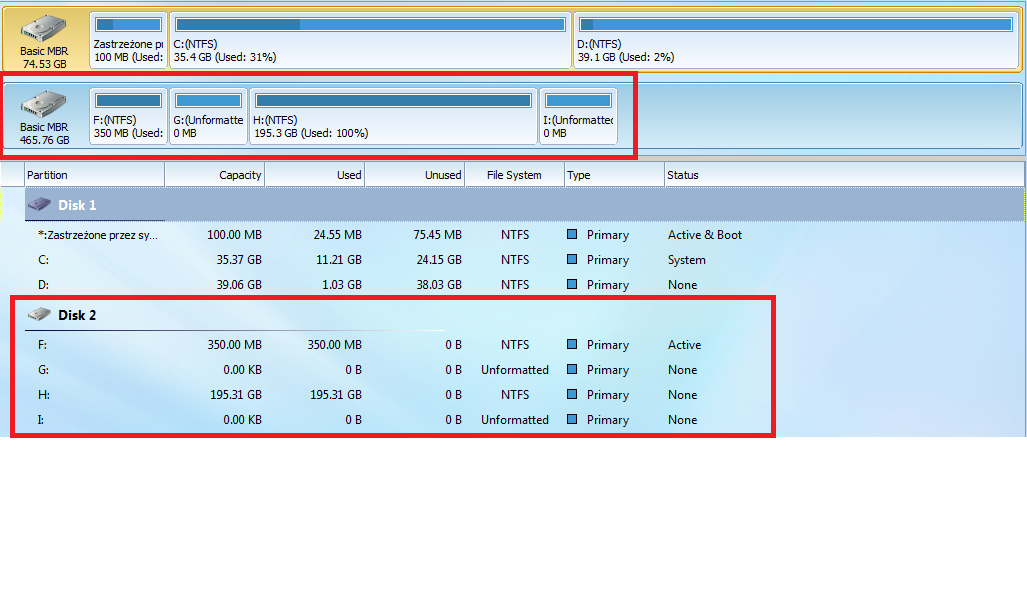The width and height of the screenshot is (1027, 614).
Task: Sort by the Unused column header
Action: click(415, 175)
